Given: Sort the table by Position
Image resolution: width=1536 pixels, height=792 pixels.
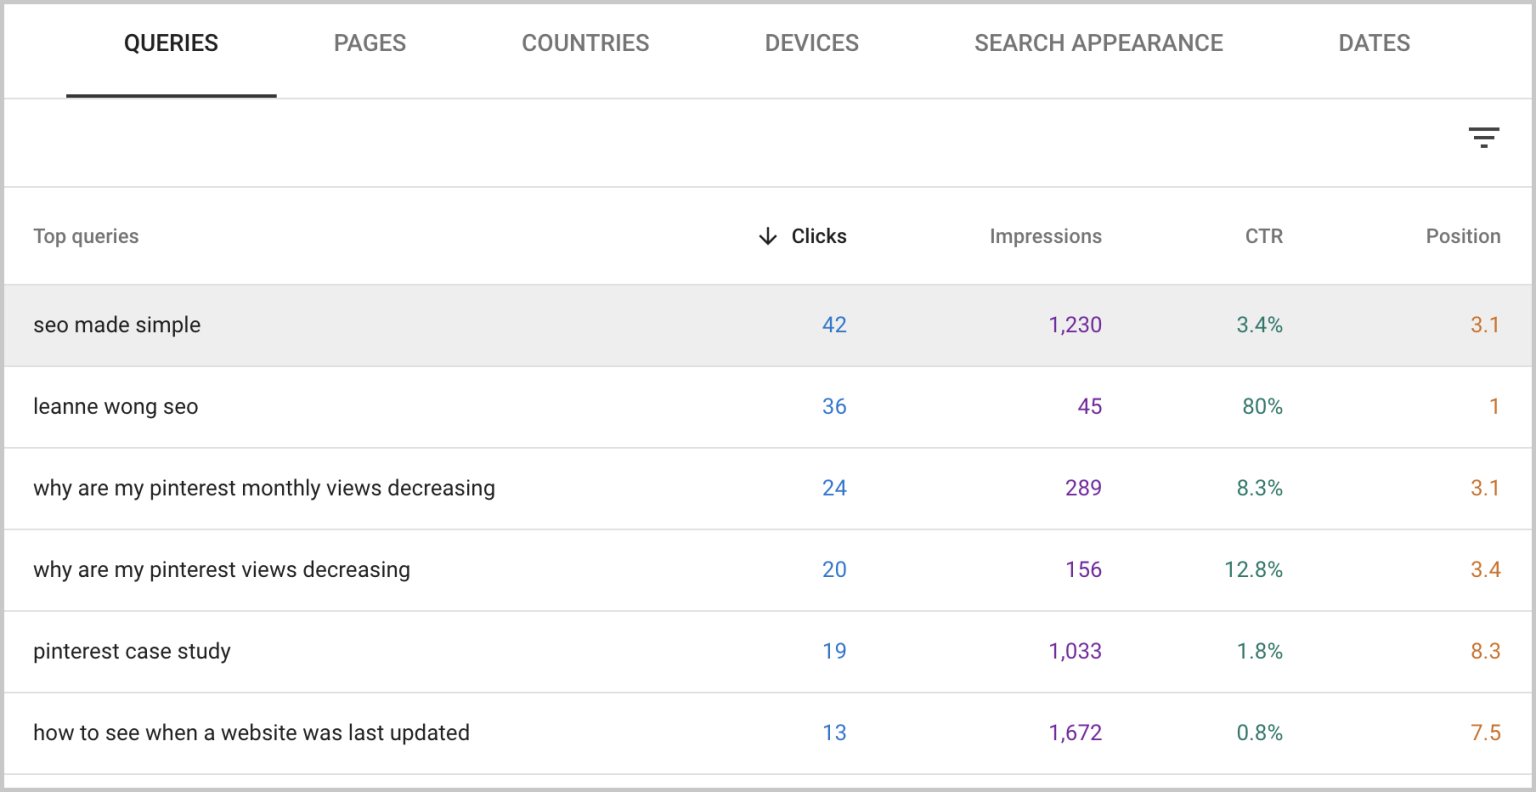Looking at the screenshot, I should click(x=1463, y=236).
